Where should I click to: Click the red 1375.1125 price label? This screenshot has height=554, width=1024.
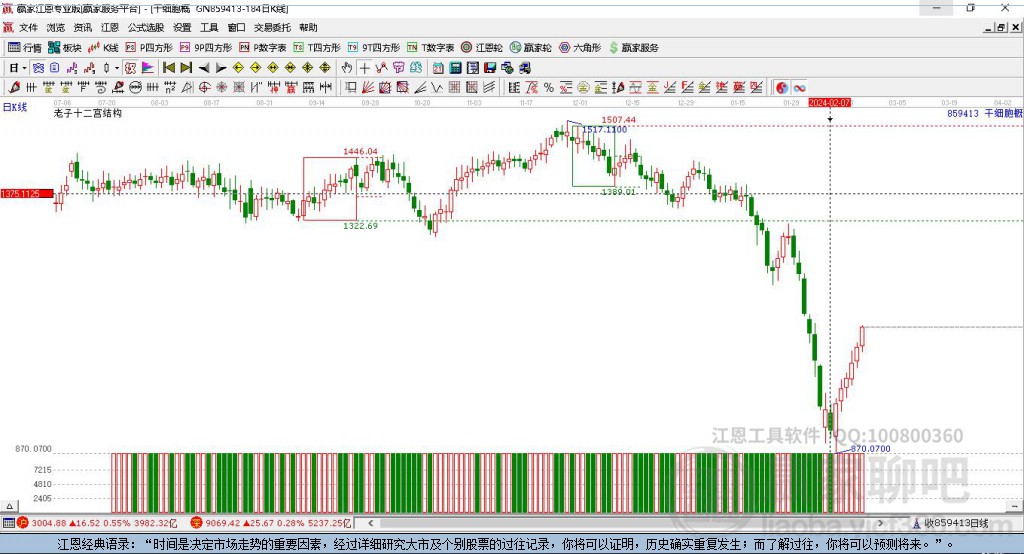tap(26, 193)
